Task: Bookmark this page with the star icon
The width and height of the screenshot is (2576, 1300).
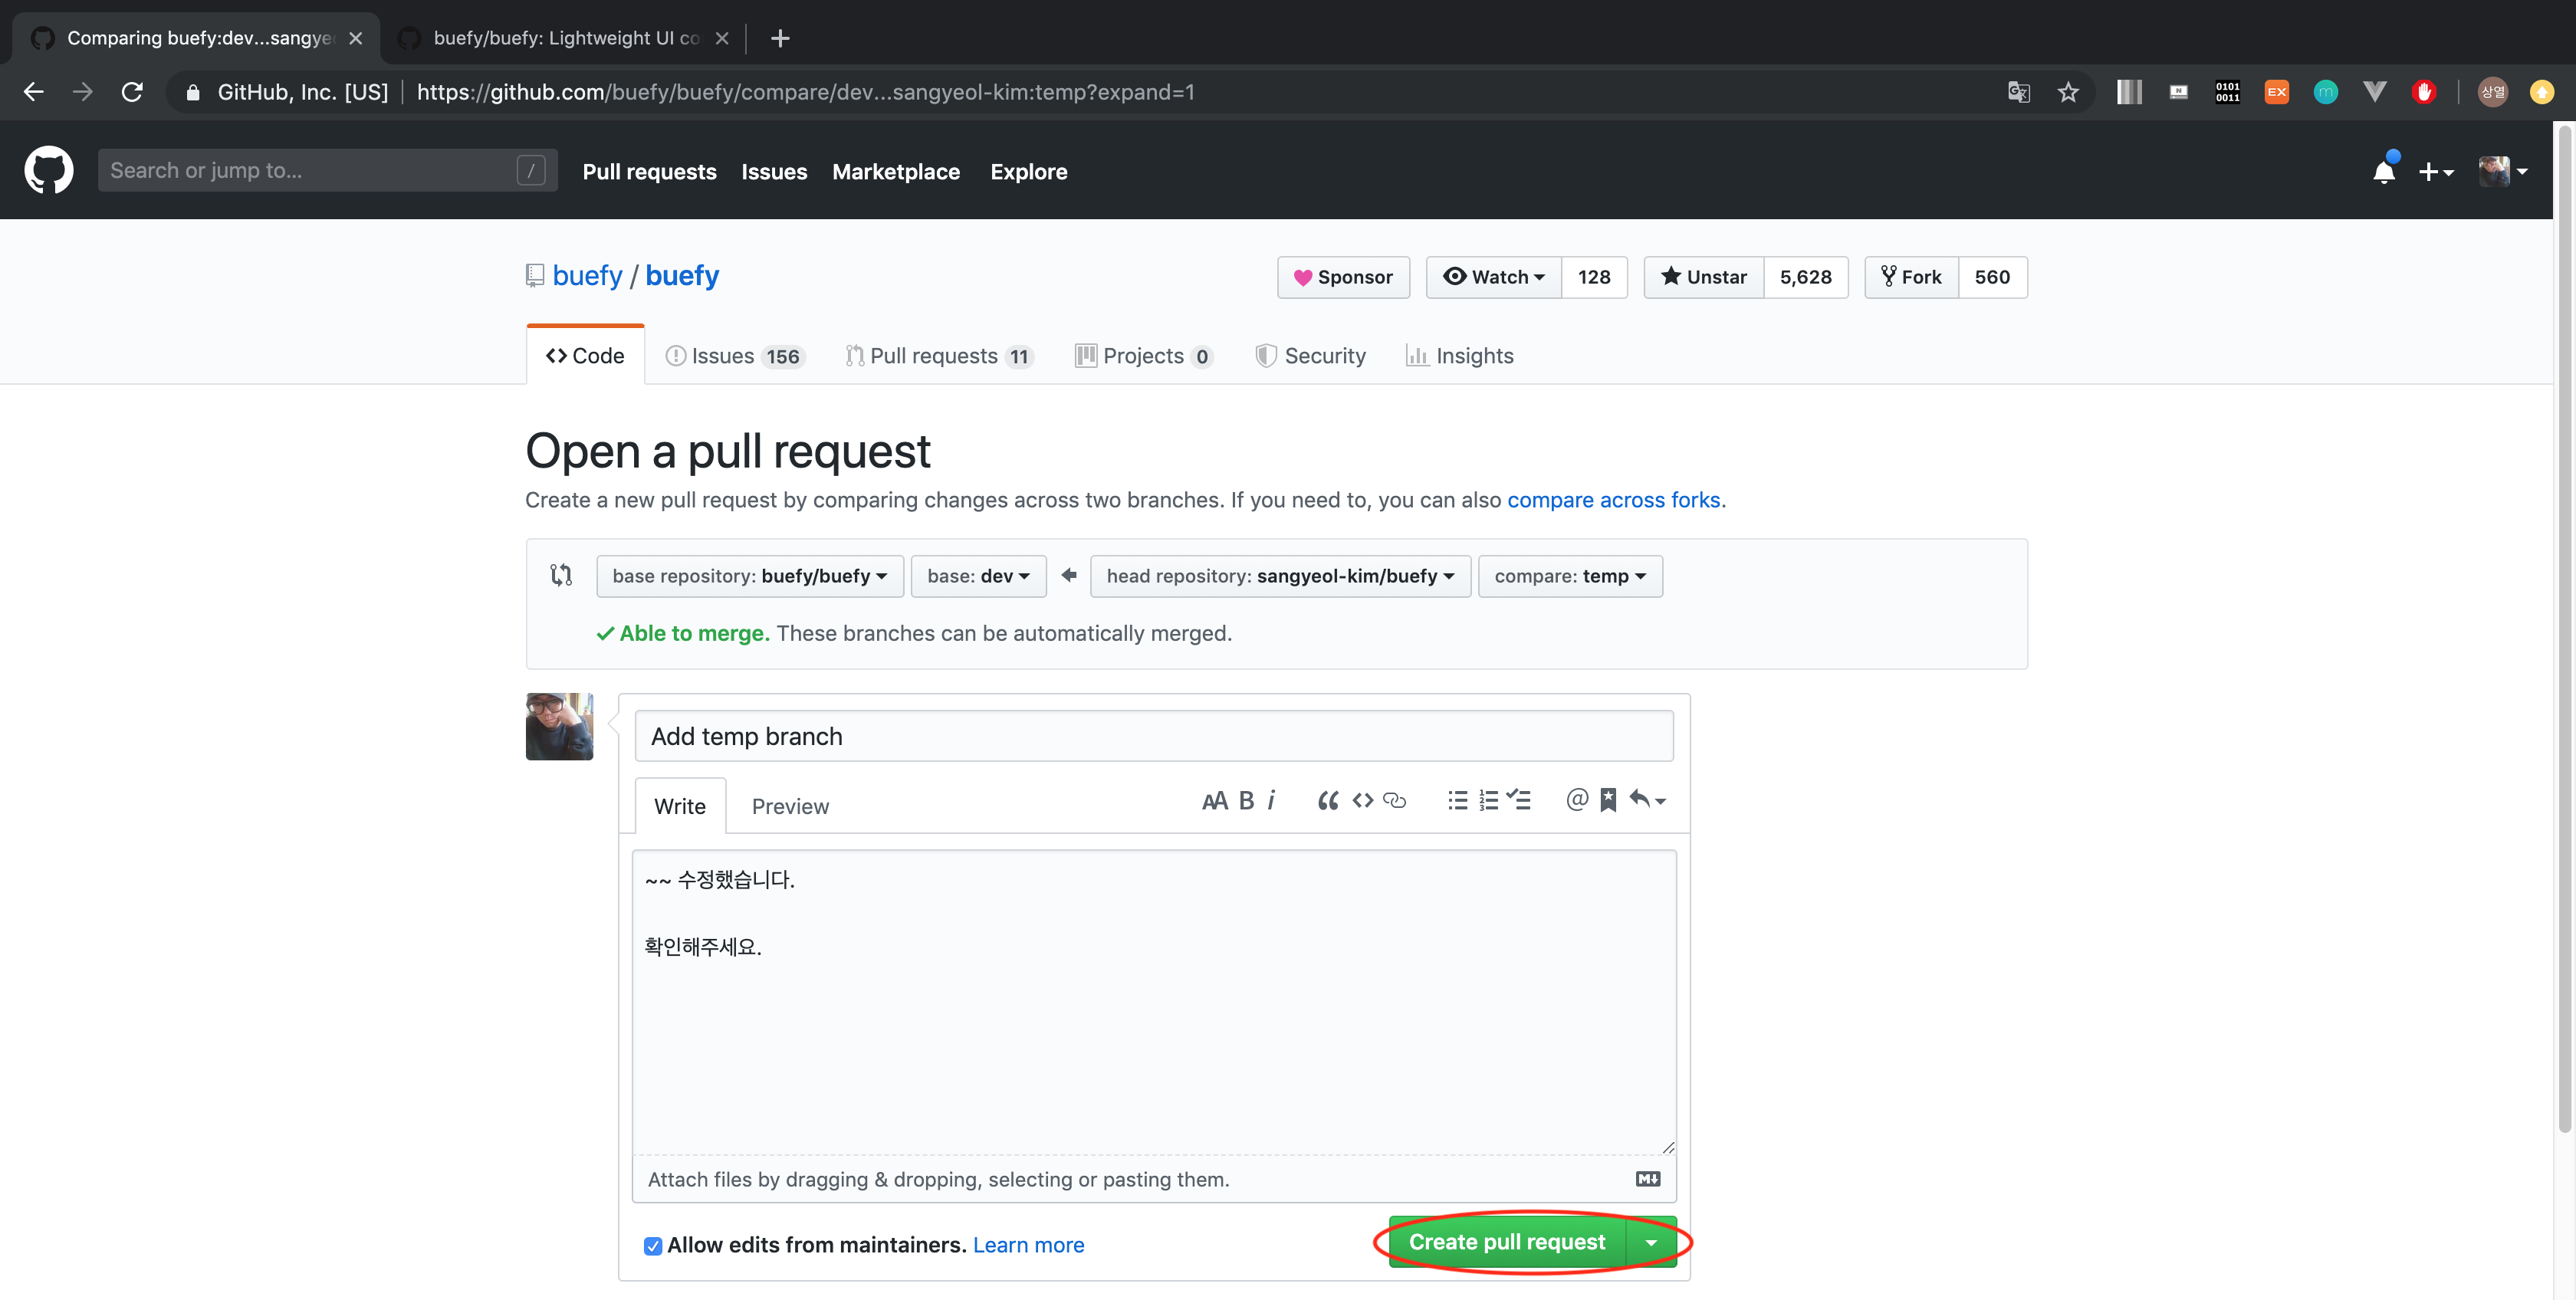Action: (2067, 92)
